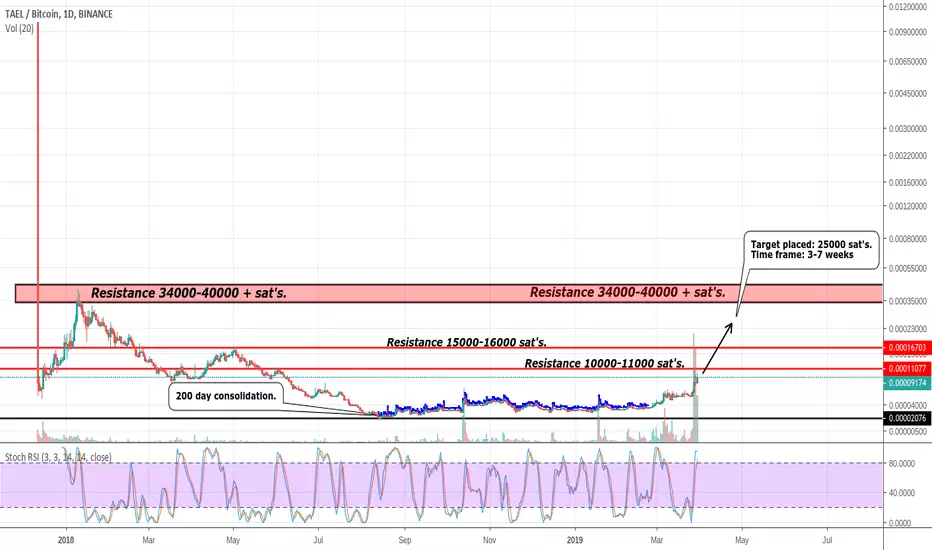Click the black 0.00002076 price tag
932x550 pixels.
(908, 418)
